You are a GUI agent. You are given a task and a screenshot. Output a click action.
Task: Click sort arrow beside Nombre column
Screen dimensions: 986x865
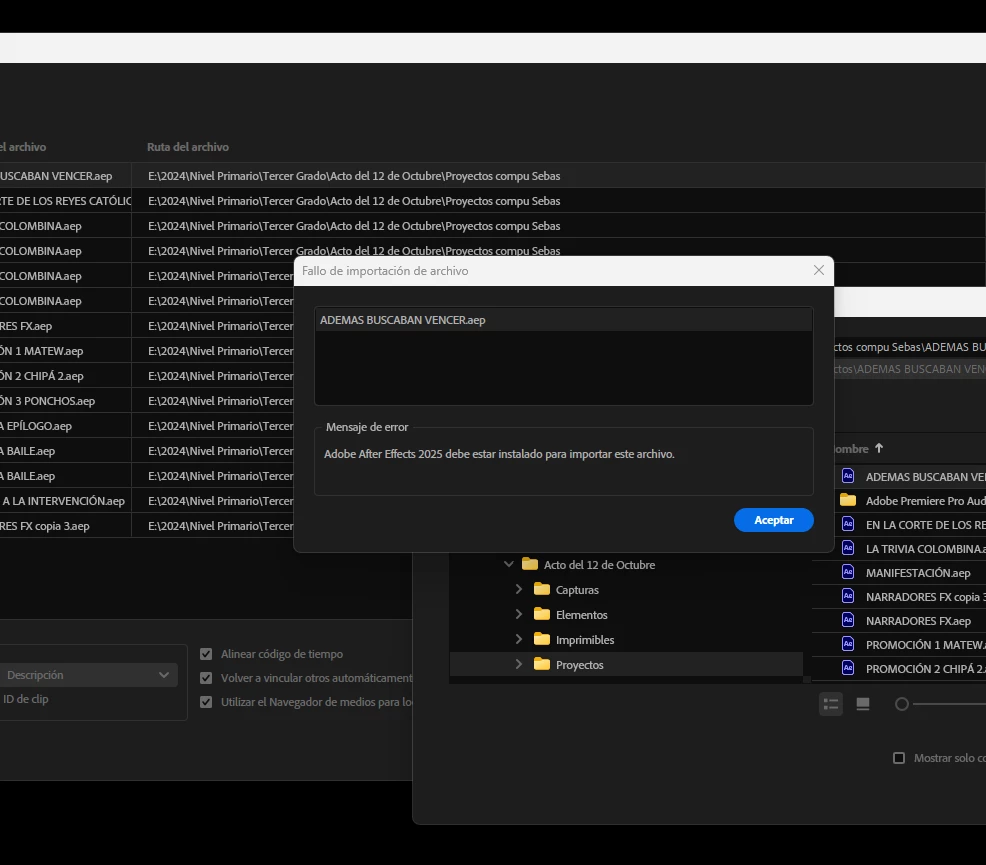pyautogui.click(x=879, y=448)
